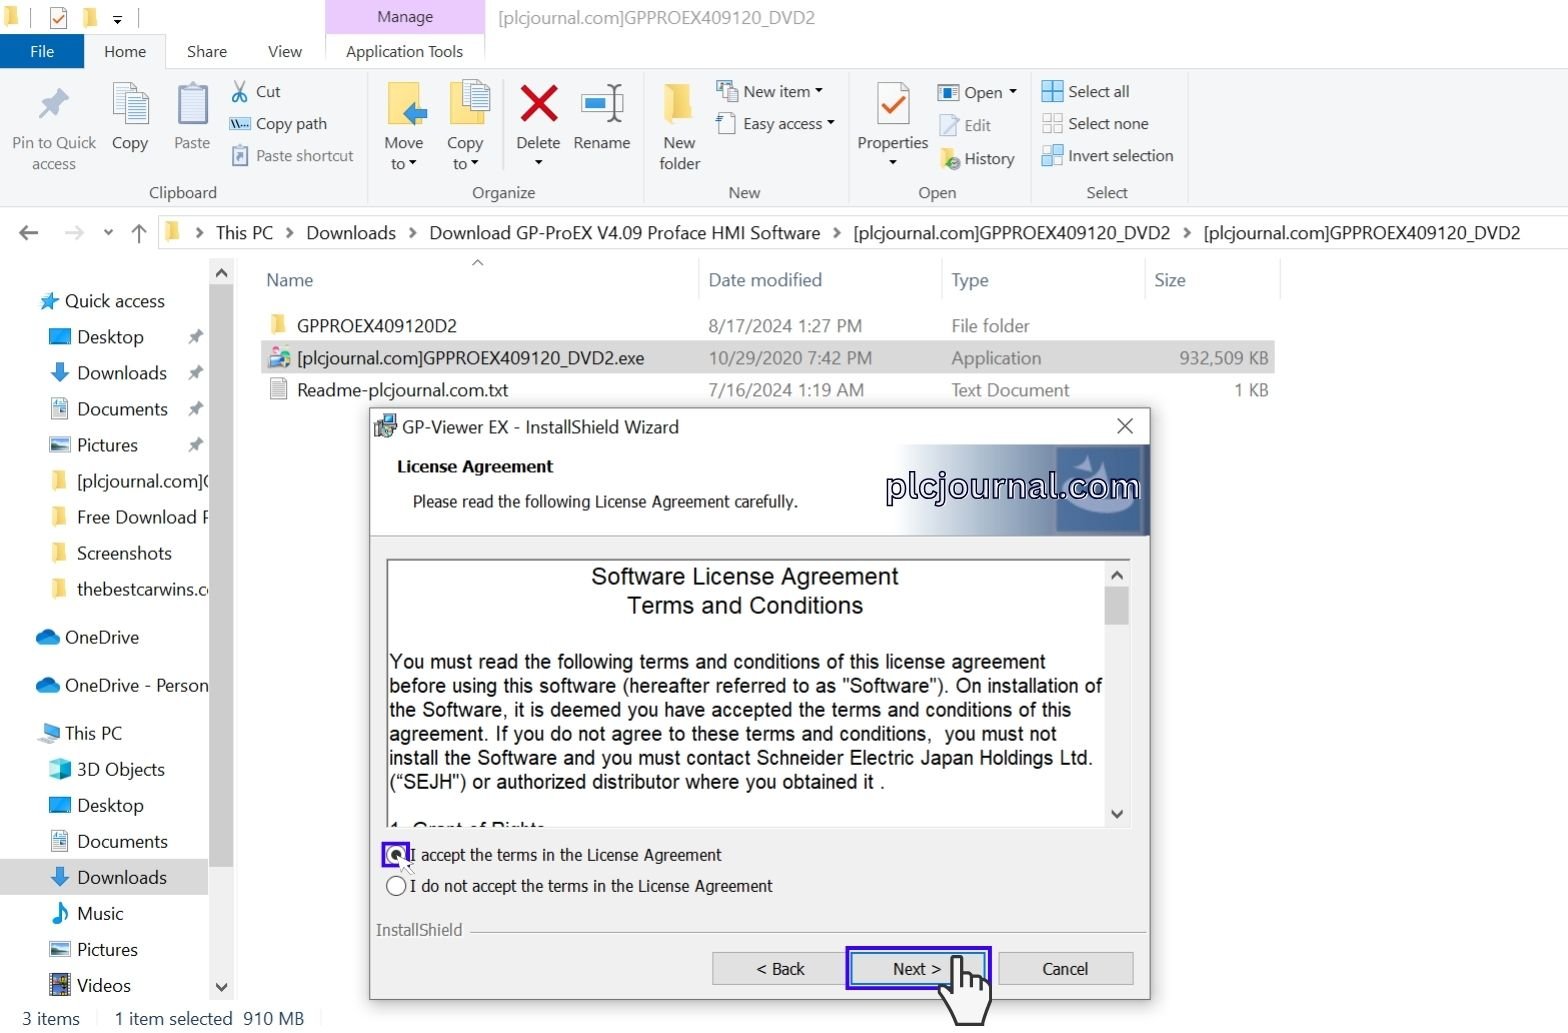Click Select all in ribbon
Image resolution: width=1568 pixels, height=1033 pixels.
1085,92
